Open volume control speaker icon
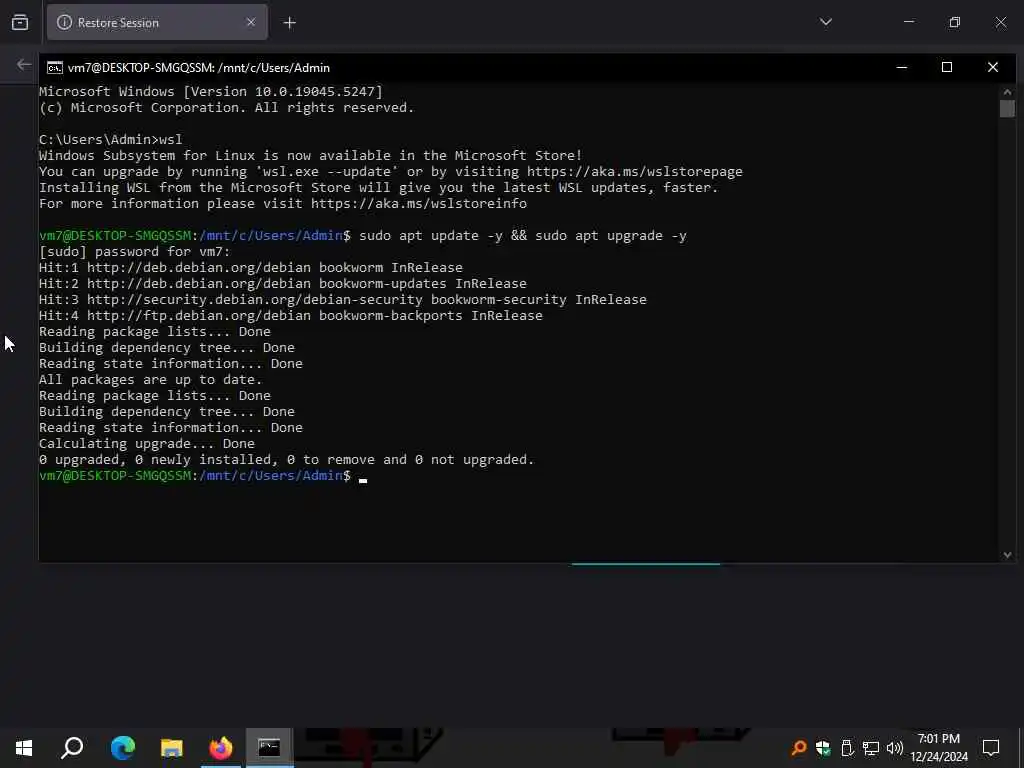The image size is (1024, 768). [x=895, y=748]
